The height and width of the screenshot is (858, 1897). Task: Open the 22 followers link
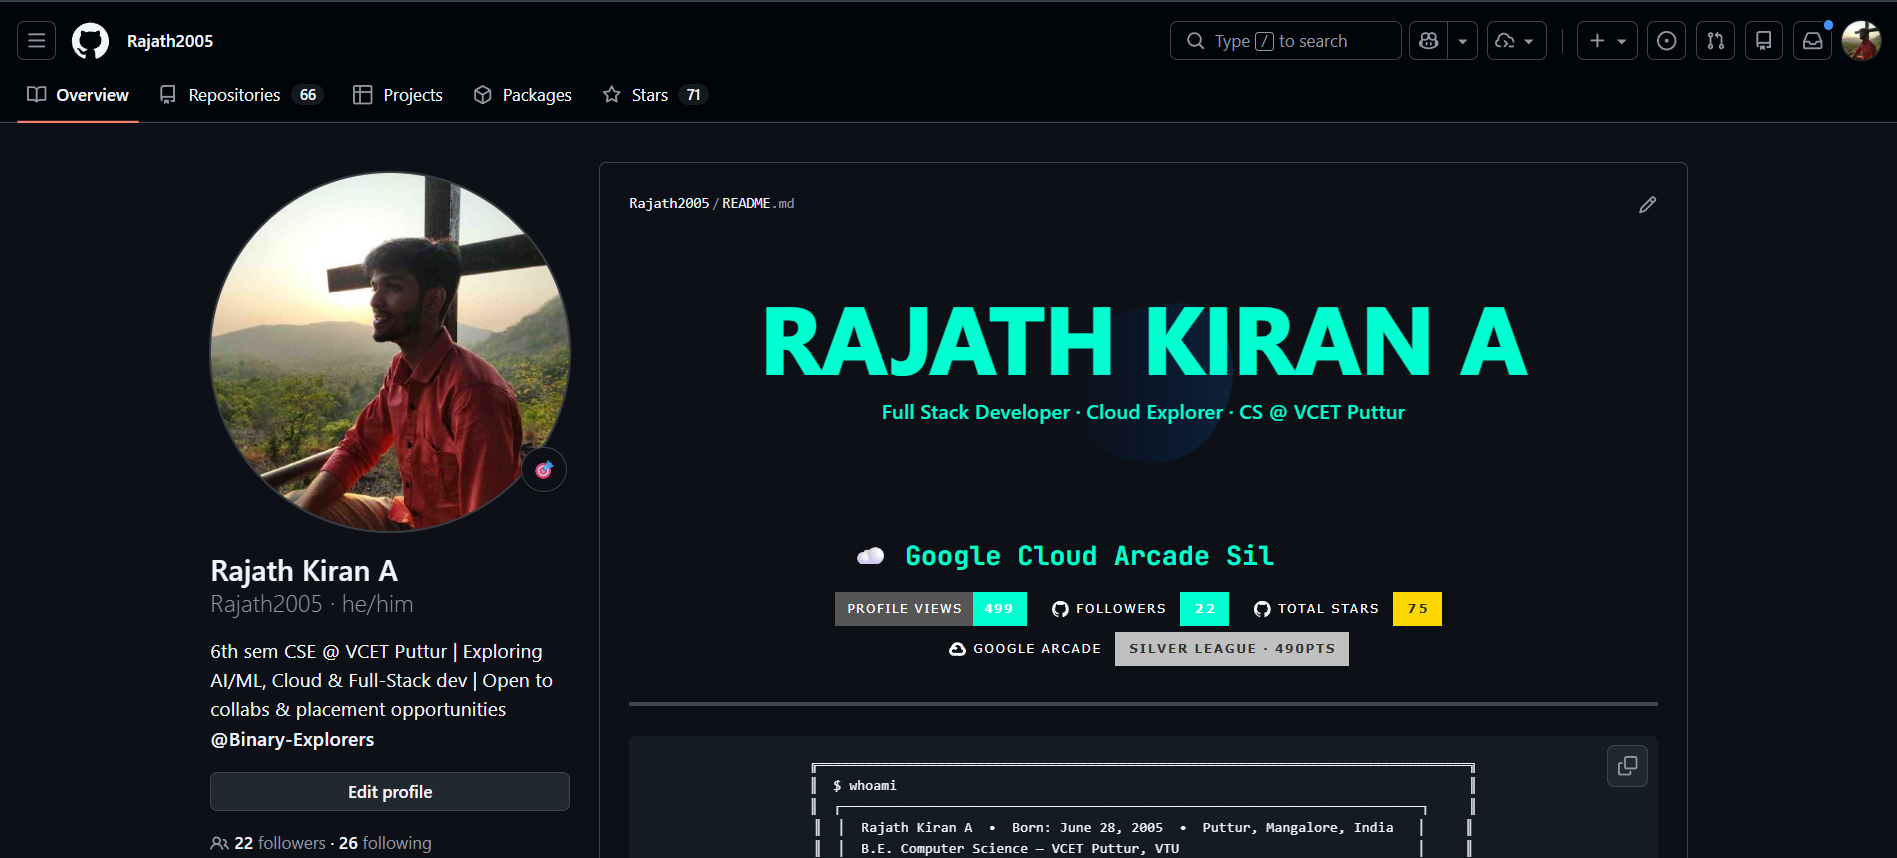pyautogui.click(x=280, y=843)
